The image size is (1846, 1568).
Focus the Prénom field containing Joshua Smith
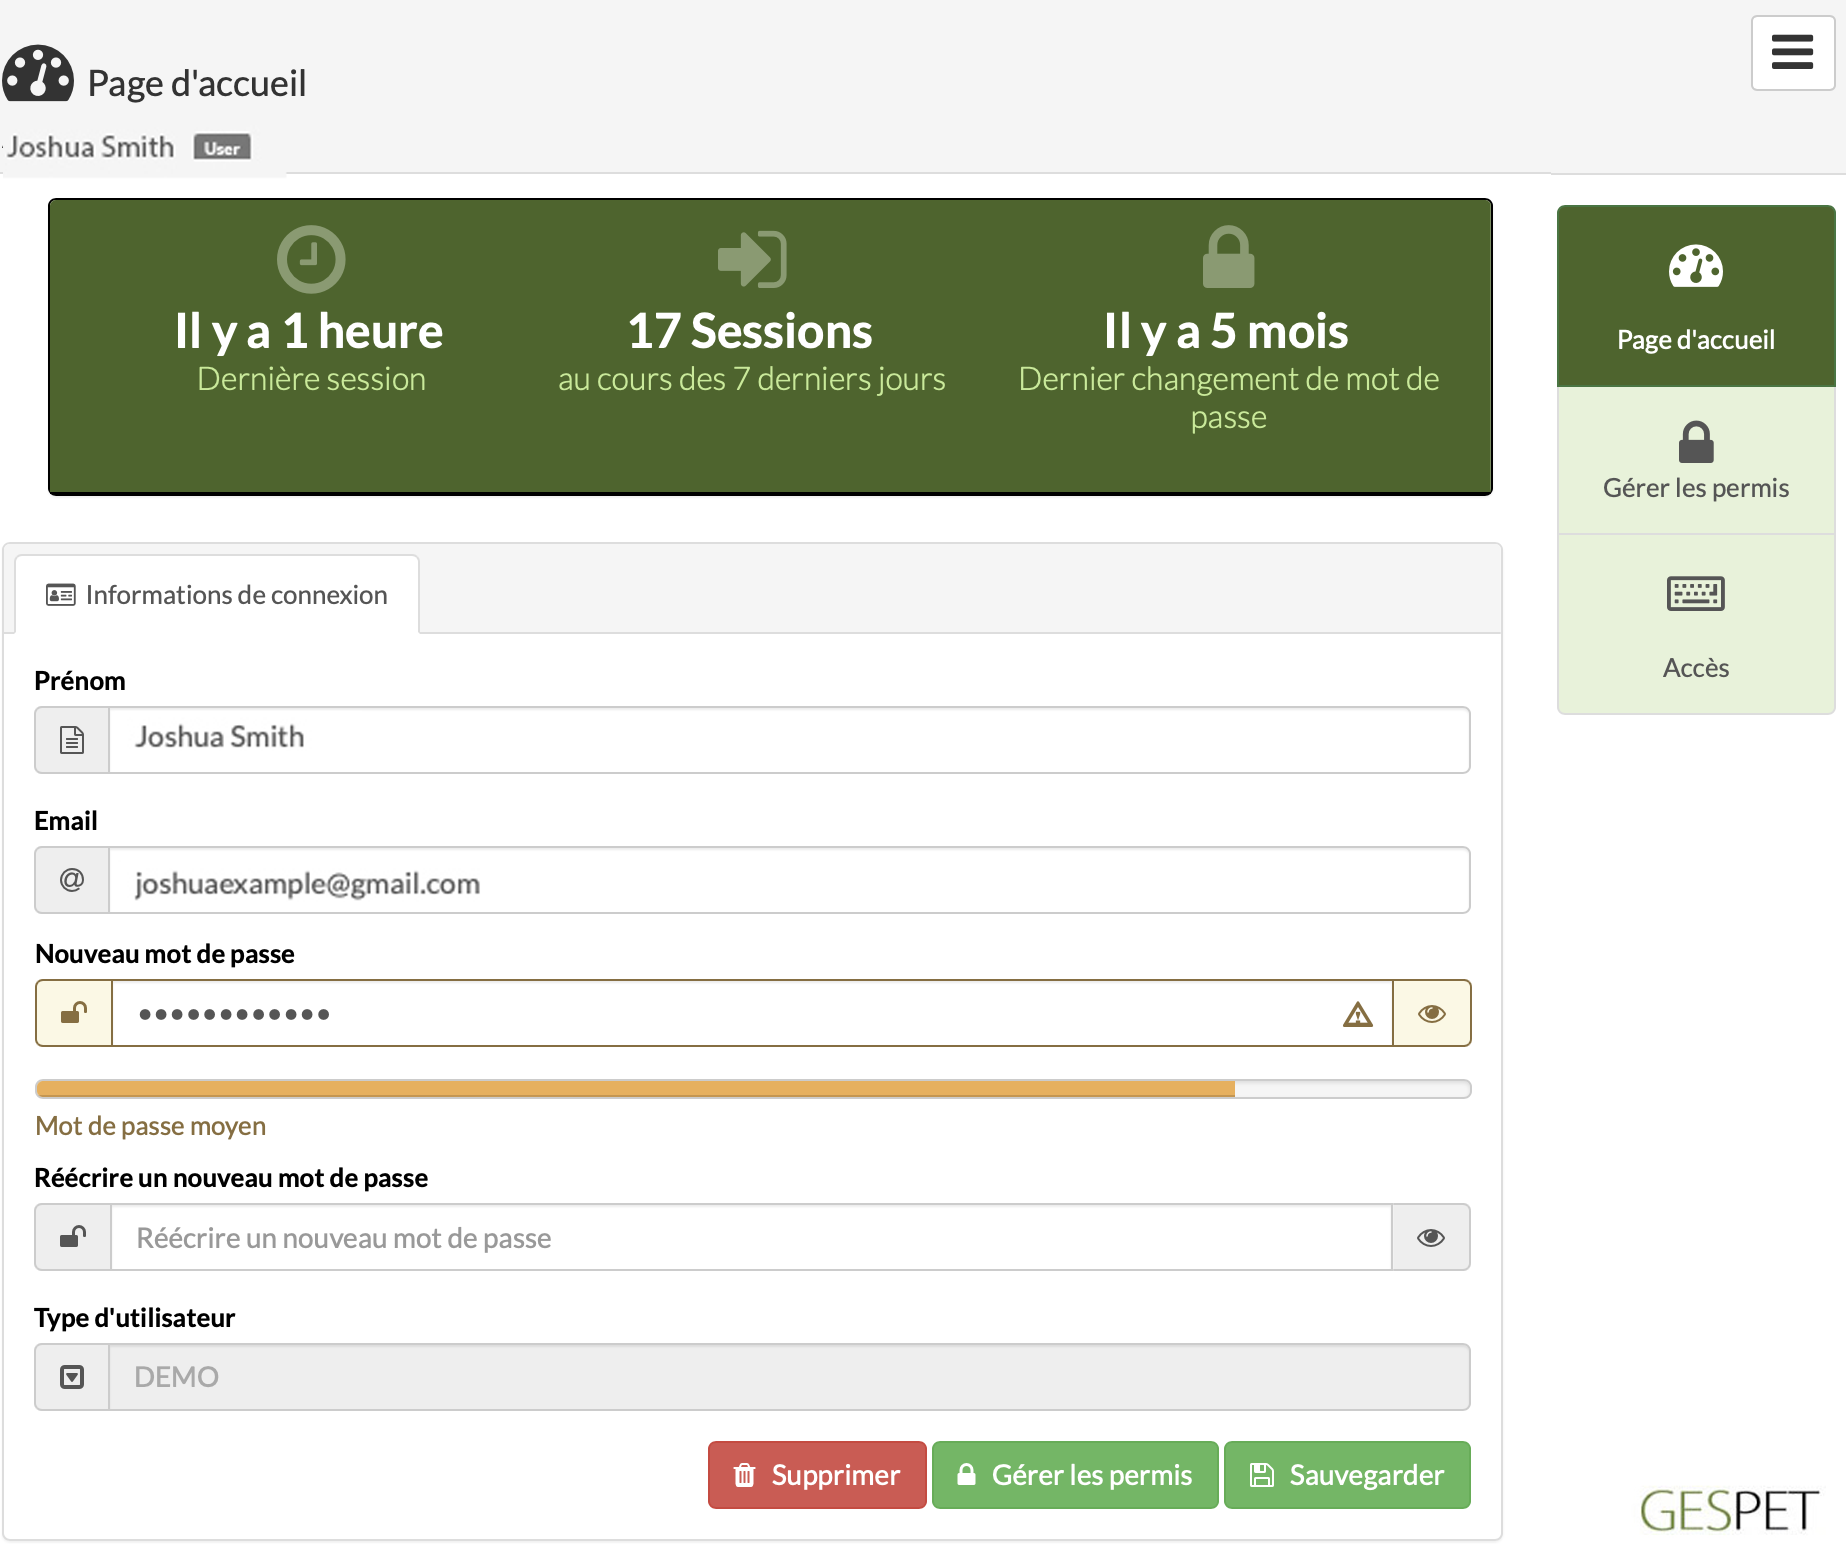pos(789,740)
